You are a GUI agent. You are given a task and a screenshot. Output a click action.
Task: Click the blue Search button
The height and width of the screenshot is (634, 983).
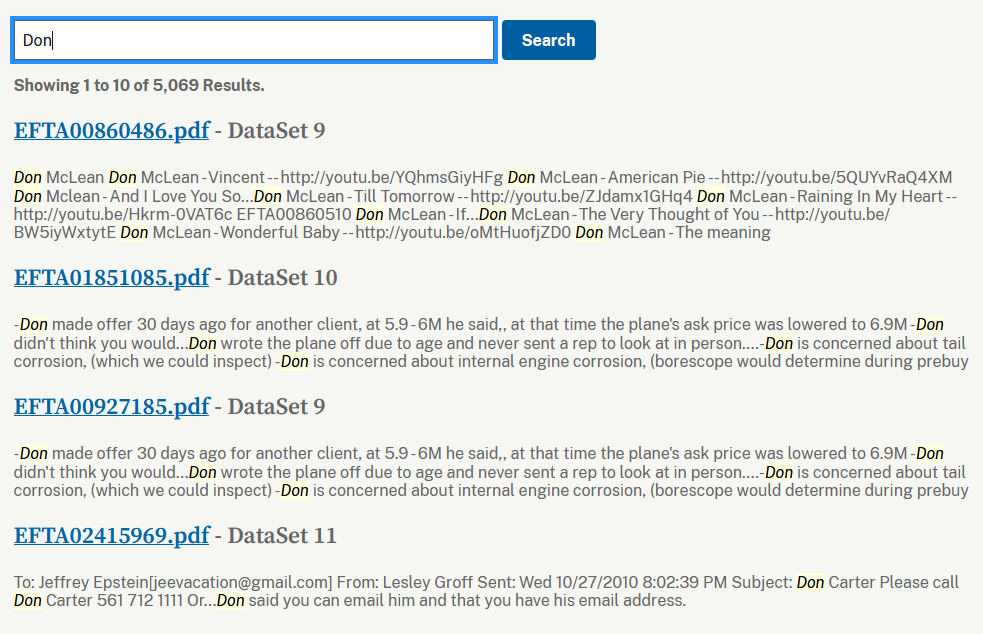coord(549,40)
